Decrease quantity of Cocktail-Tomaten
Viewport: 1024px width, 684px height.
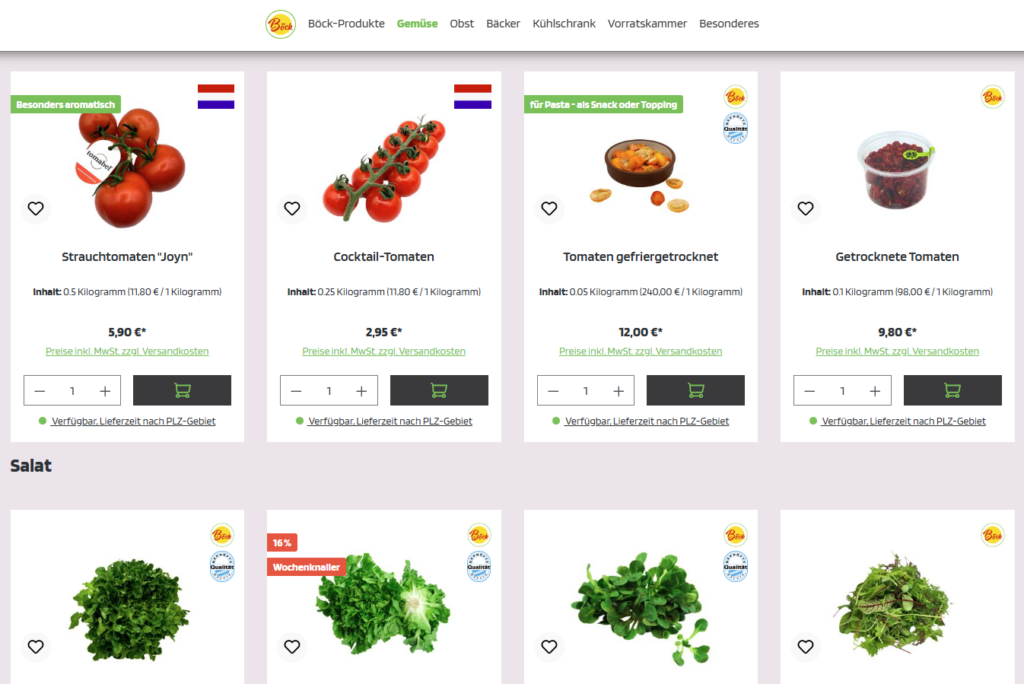click(296, 391)
